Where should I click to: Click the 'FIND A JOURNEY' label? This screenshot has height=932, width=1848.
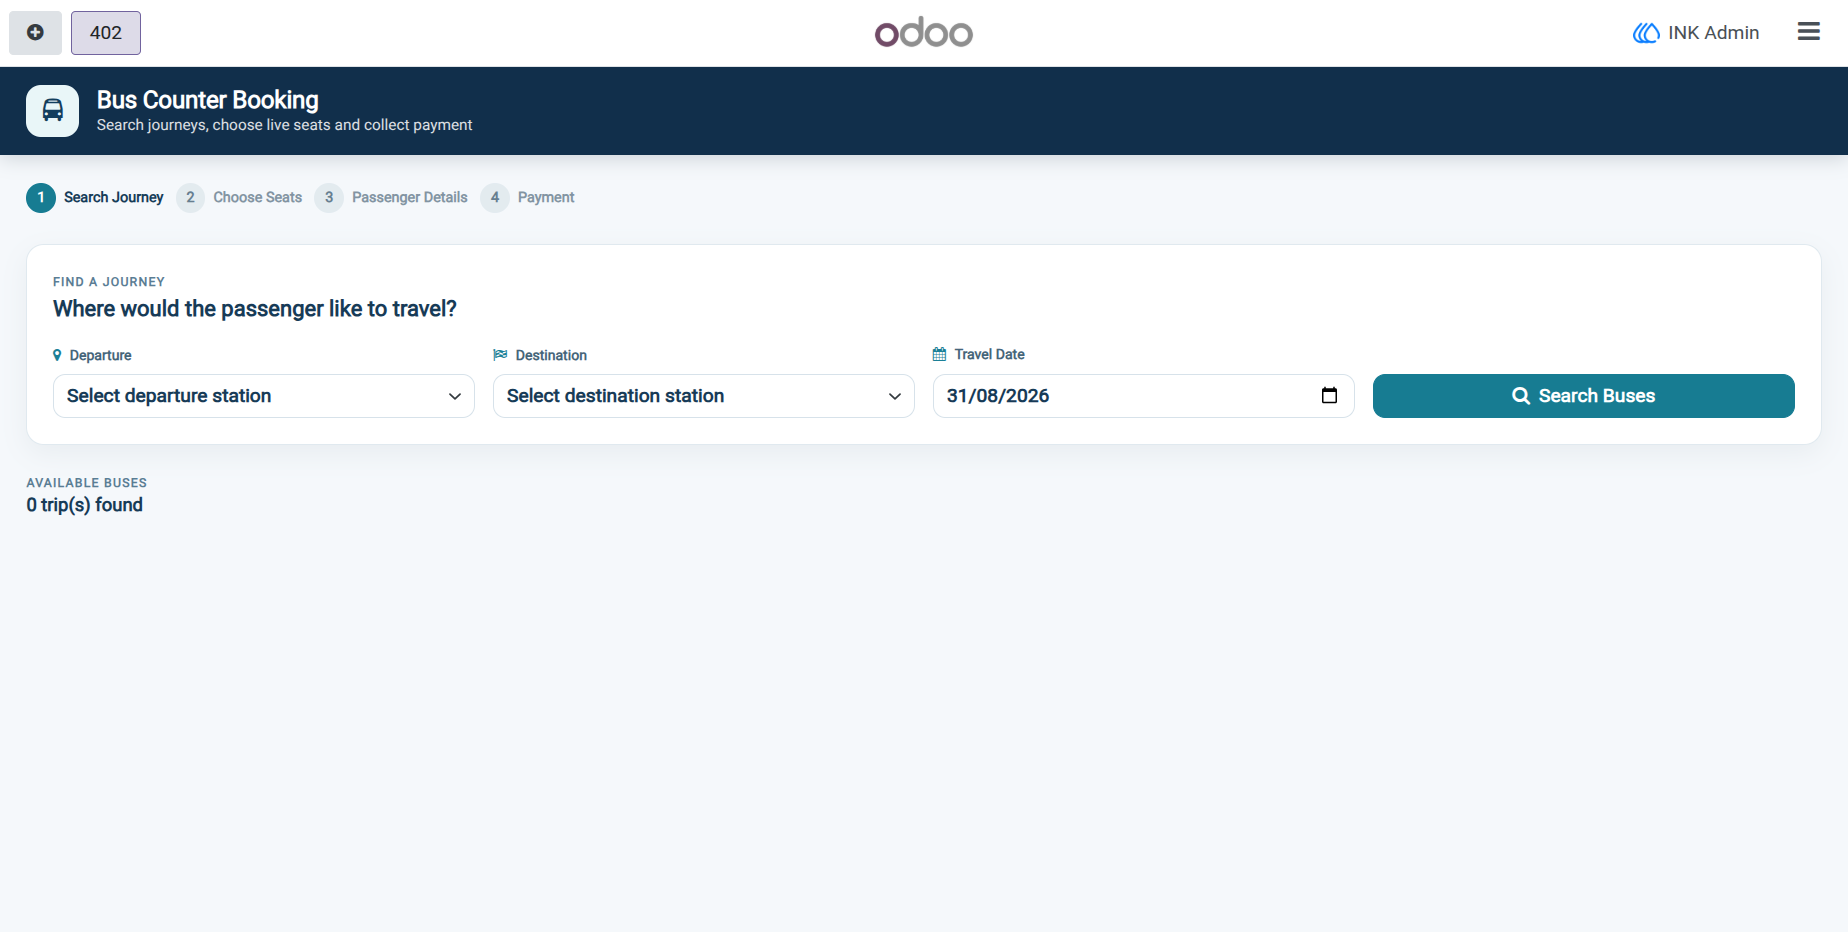tap(109, 282)
